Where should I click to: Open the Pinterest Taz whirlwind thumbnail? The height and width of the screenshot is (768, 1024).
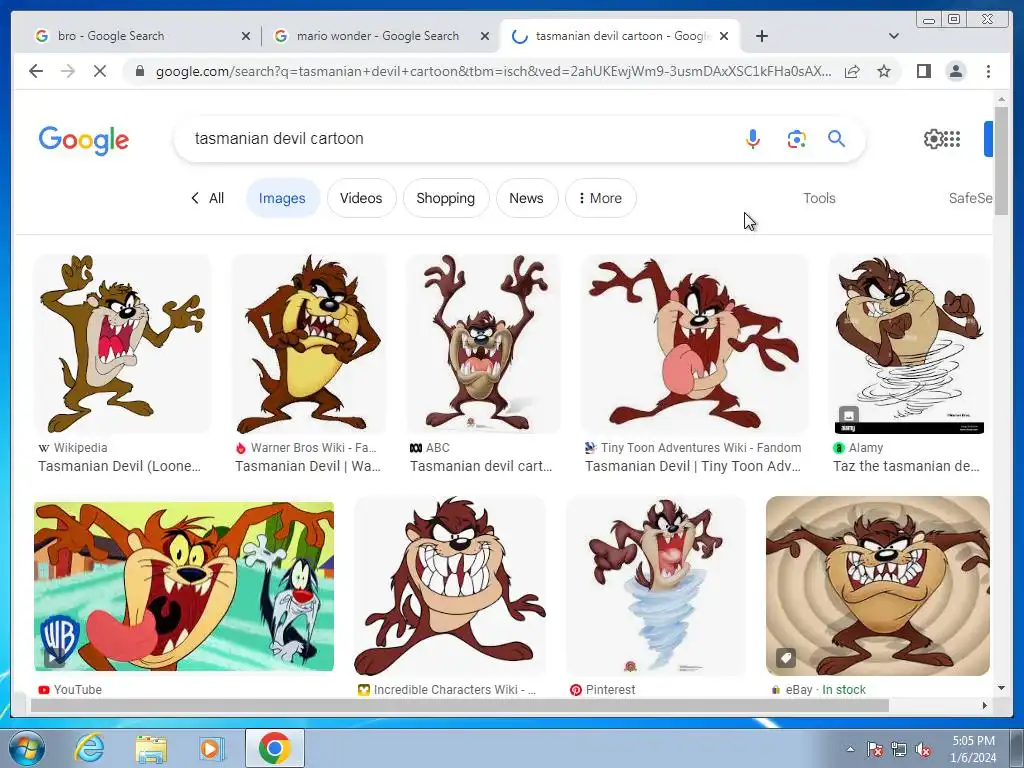[656, 586]
